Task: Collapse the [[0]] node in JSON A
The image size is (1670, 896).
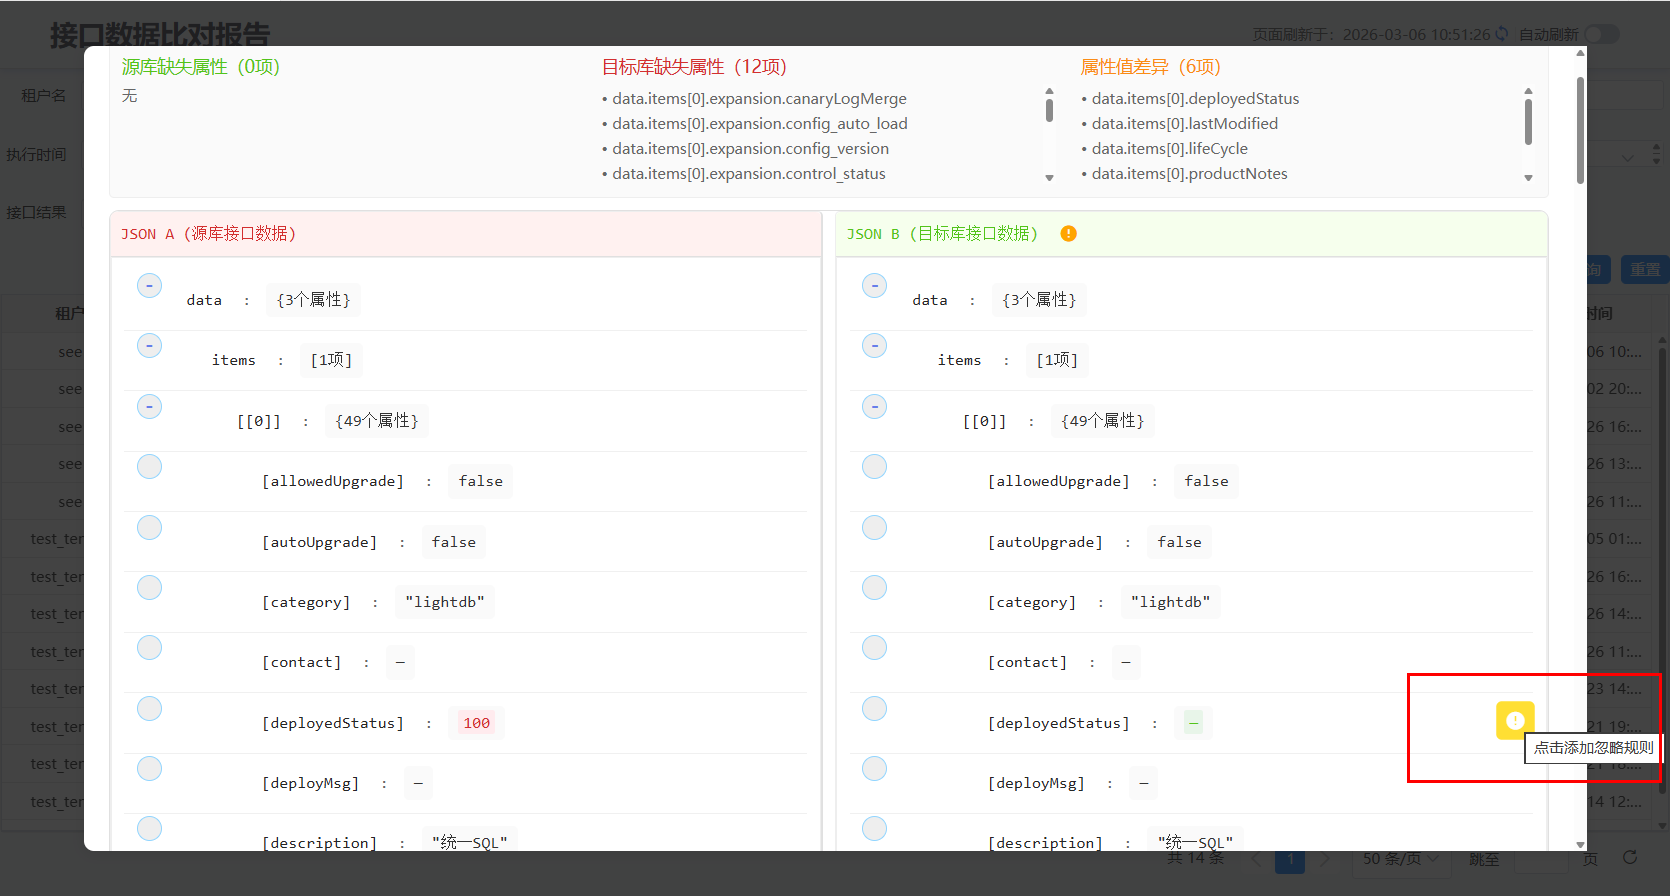Action: coord(149,407)
